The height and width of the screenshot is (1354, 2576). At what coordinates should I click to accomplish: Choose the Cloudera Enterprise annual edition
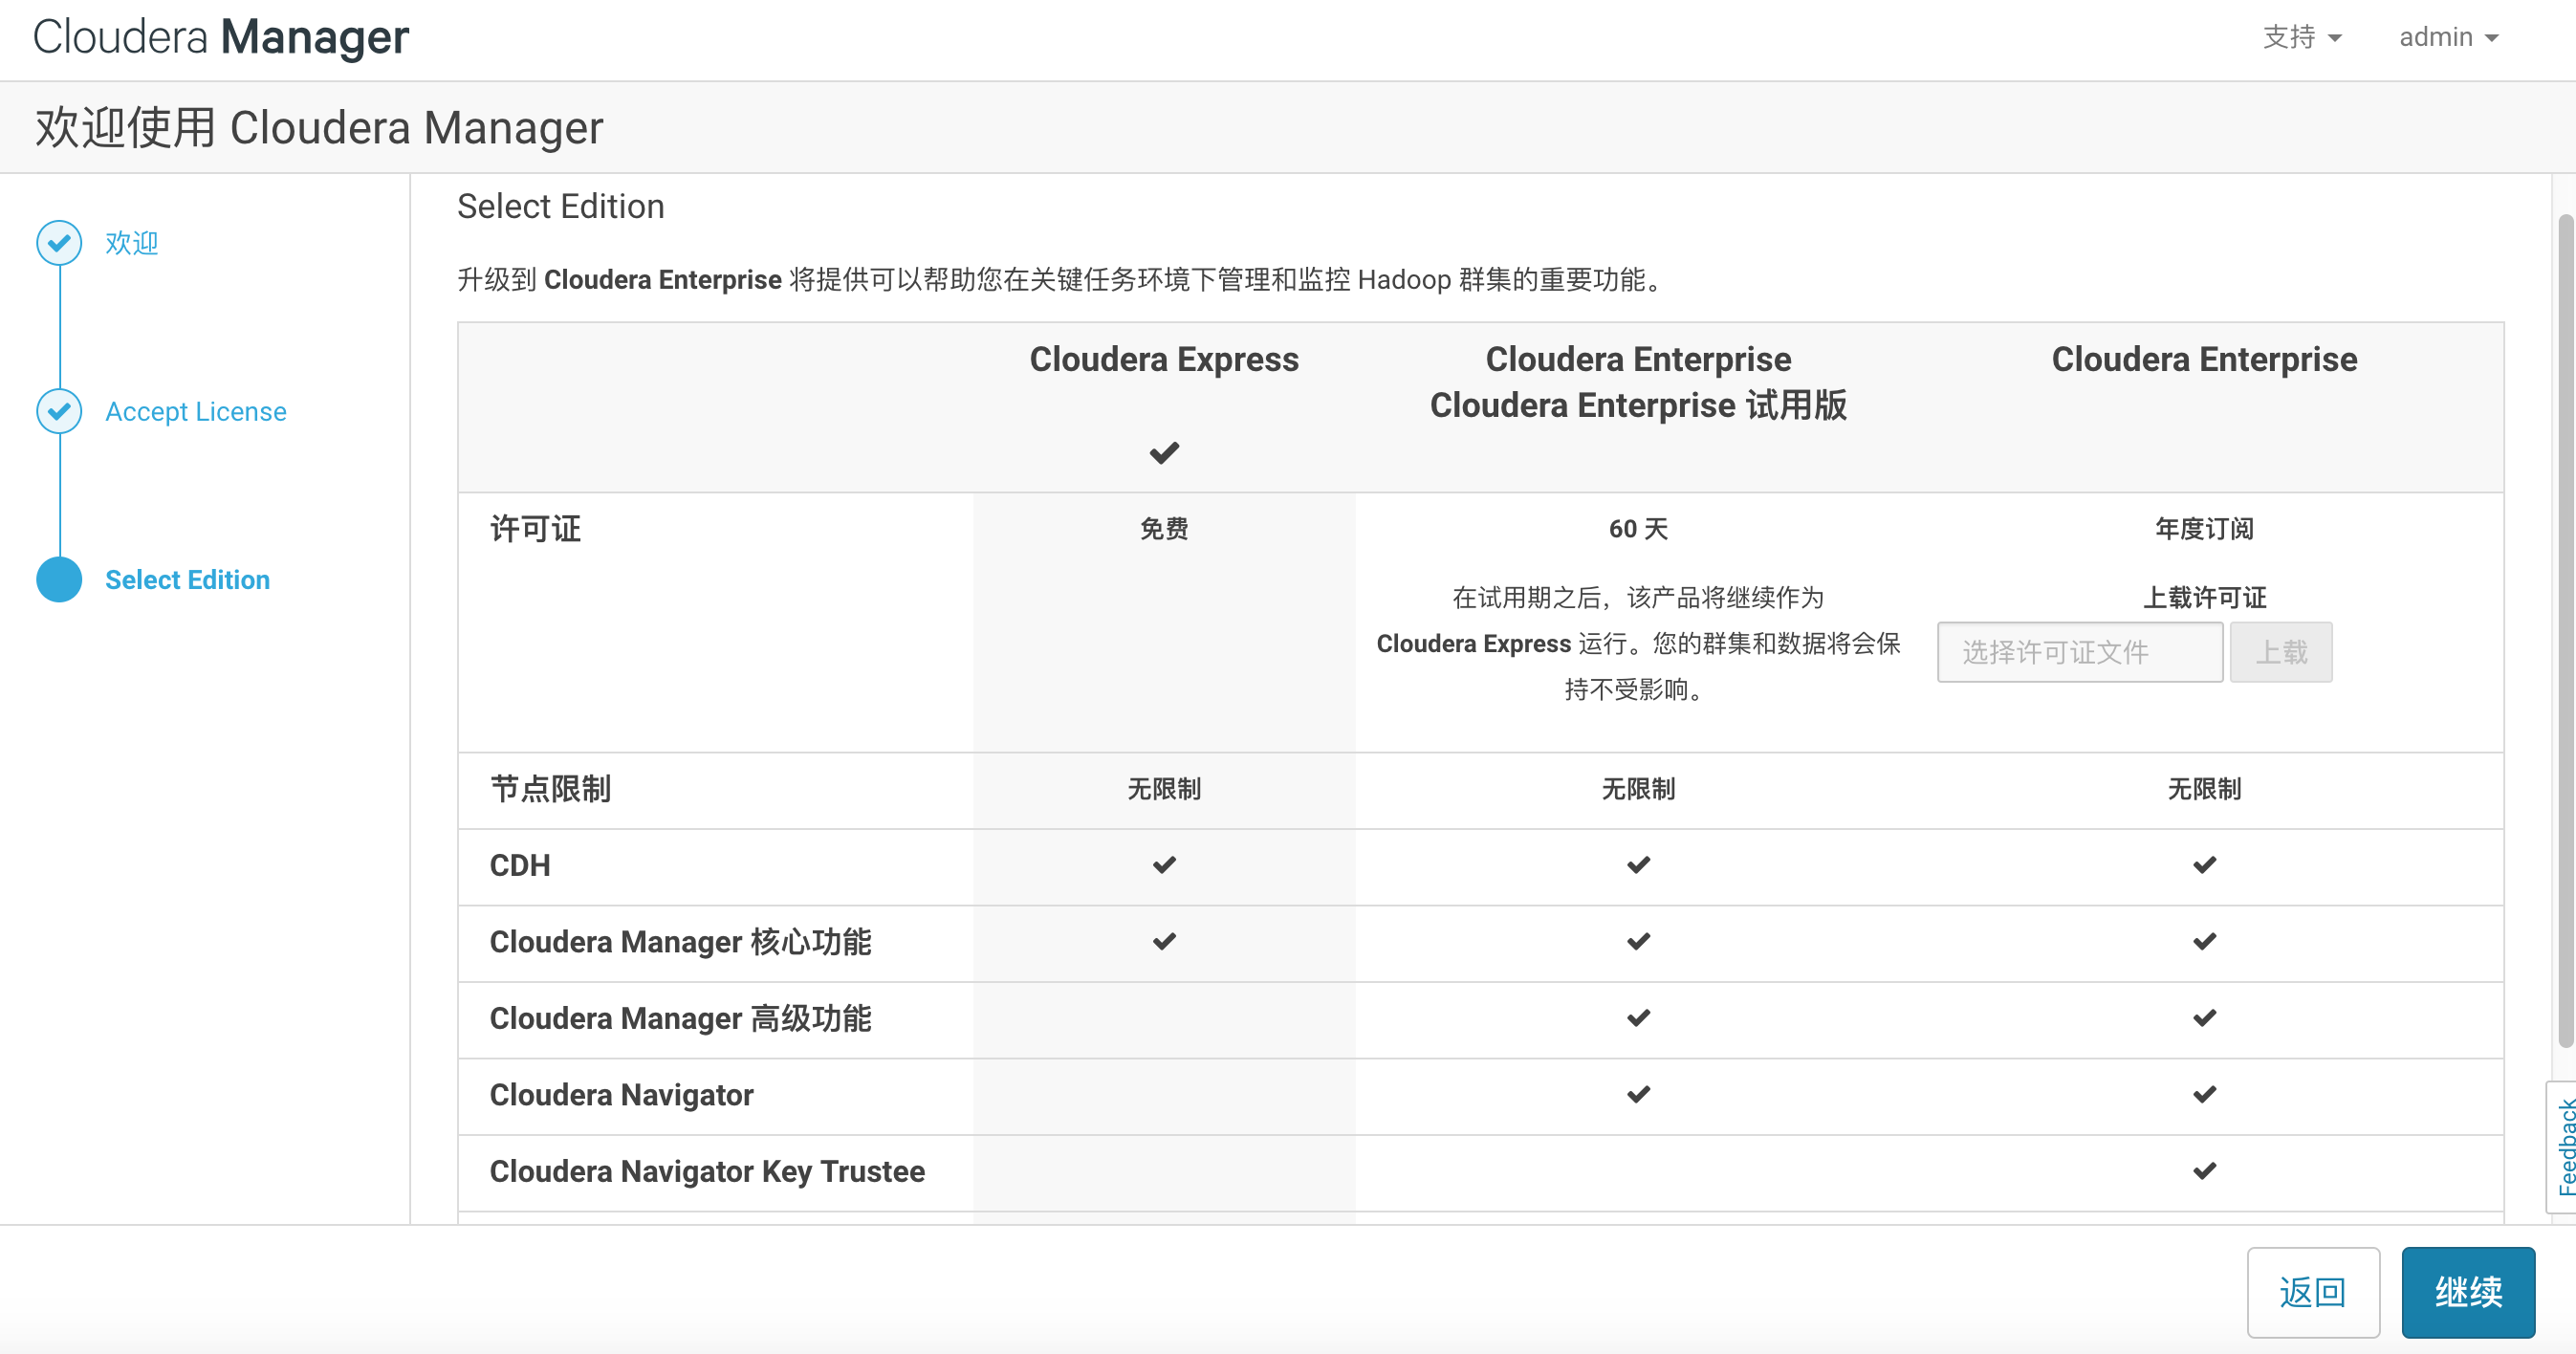(2204, 359)
